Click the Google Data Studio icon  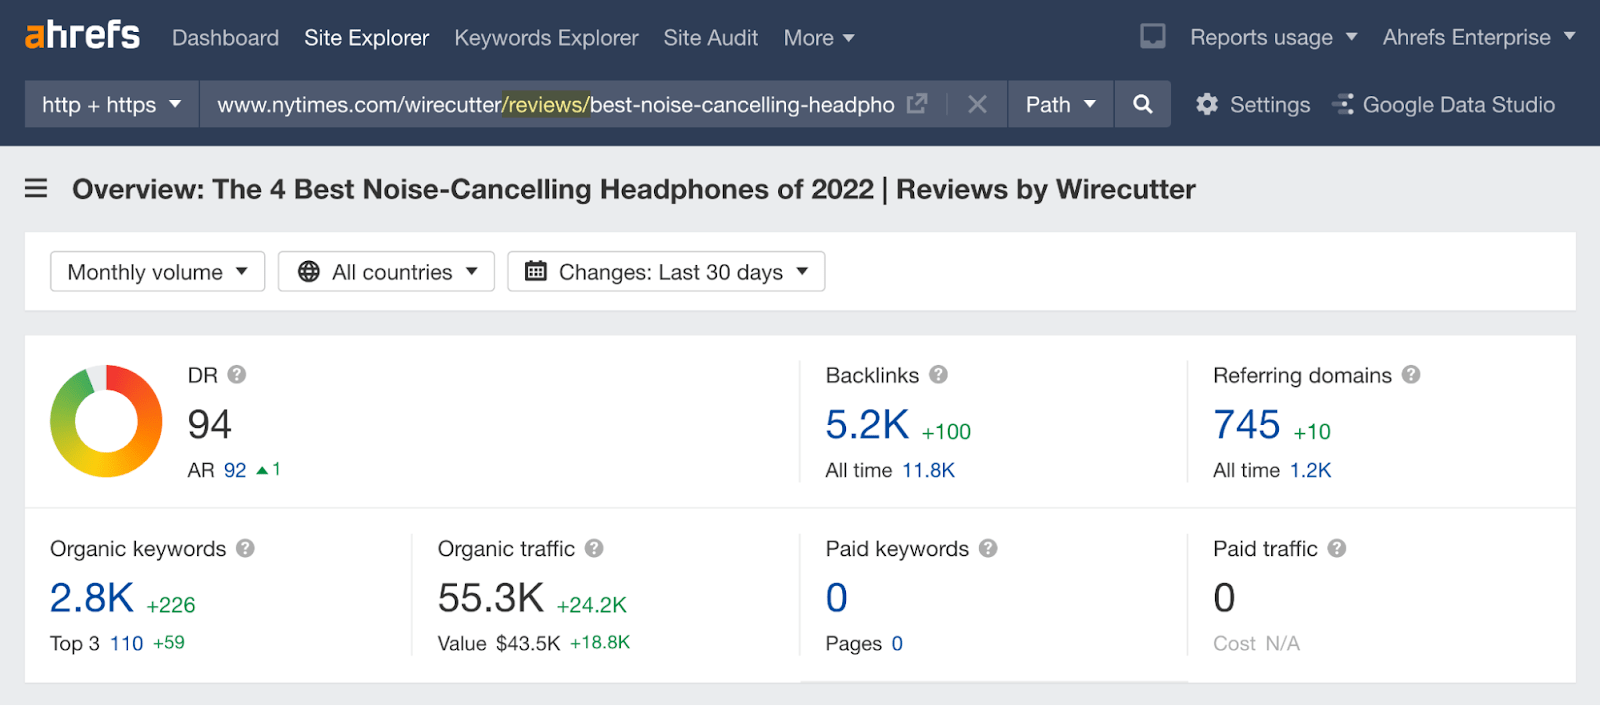coord(1343,104)
